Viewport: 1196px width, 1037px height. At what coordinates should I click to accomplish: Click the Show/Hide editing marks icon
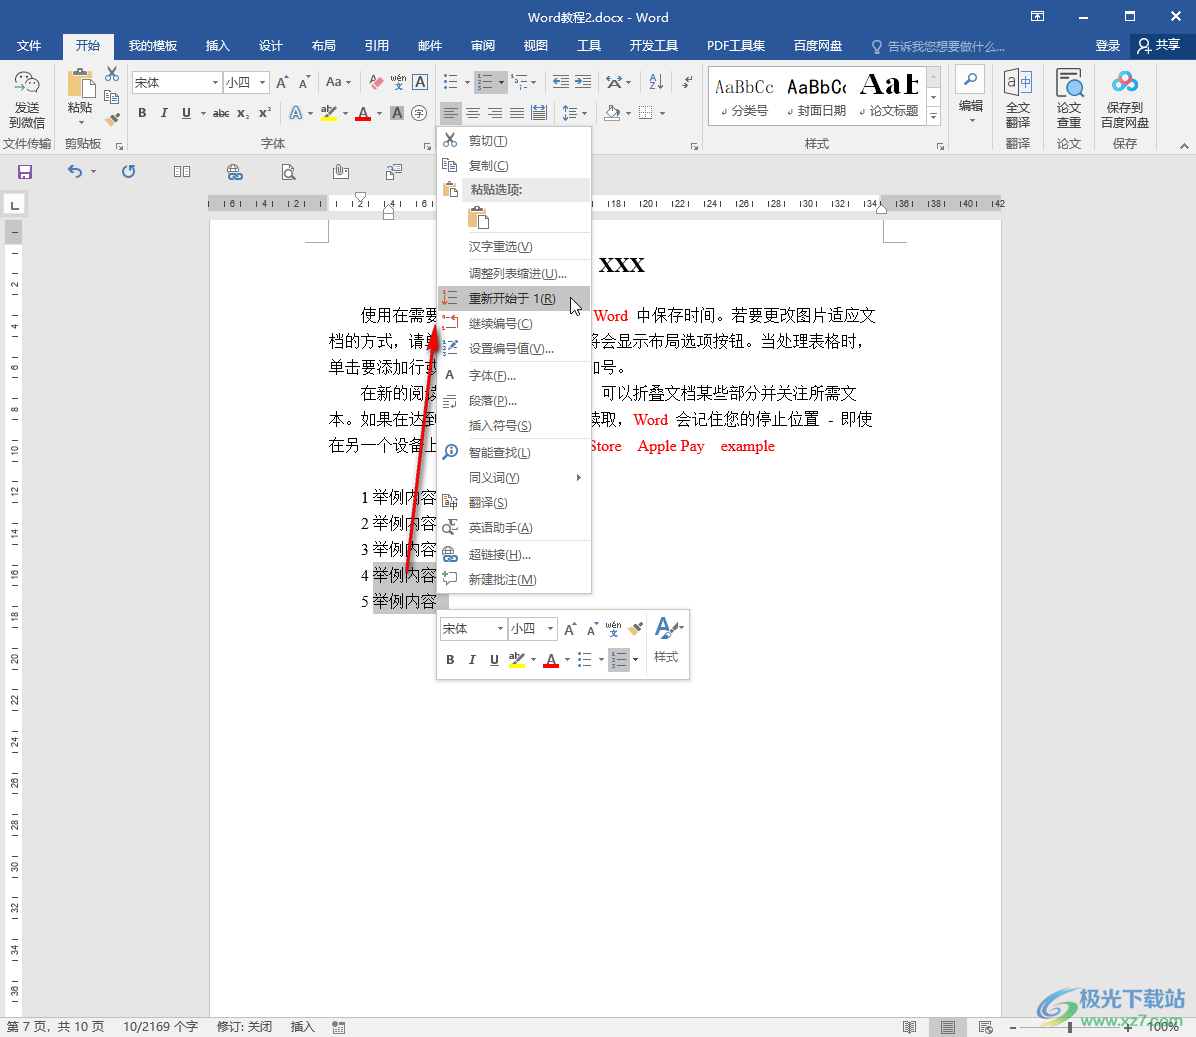pyautogui.click(x=686, y=82)
